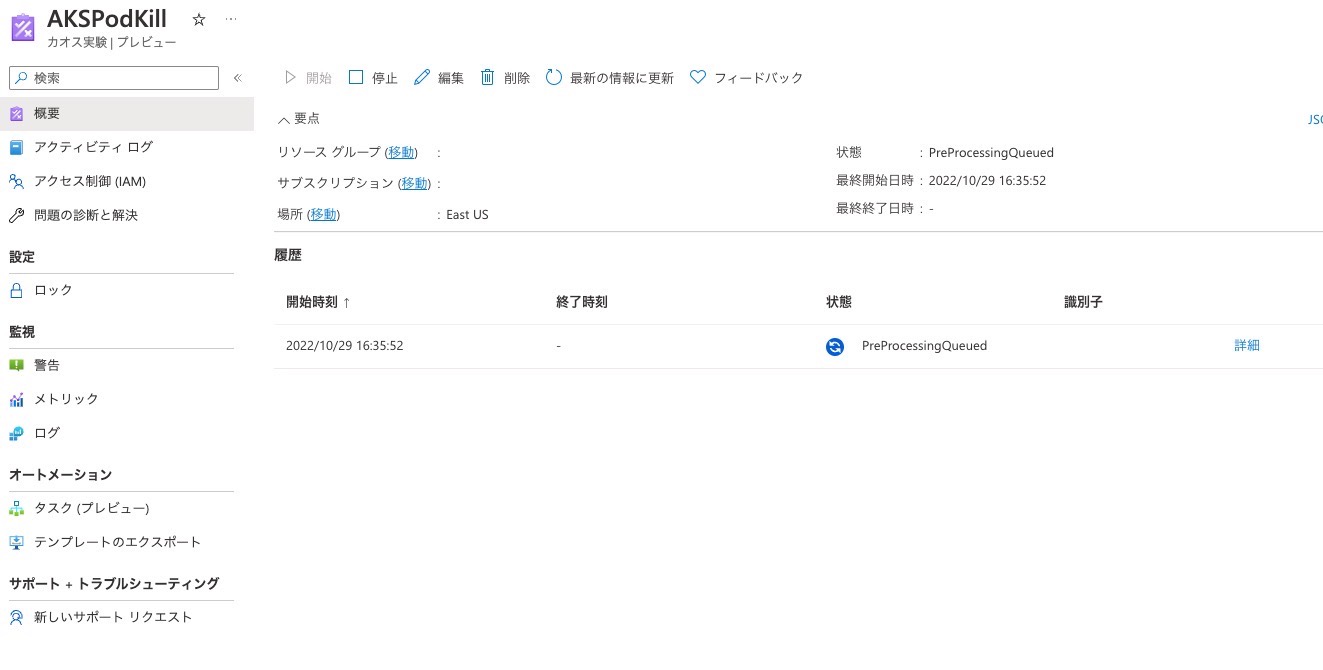The width and height of the screenshot is (1323, 670).
Task: Open 問題の診断と解決
Action: 85,215
